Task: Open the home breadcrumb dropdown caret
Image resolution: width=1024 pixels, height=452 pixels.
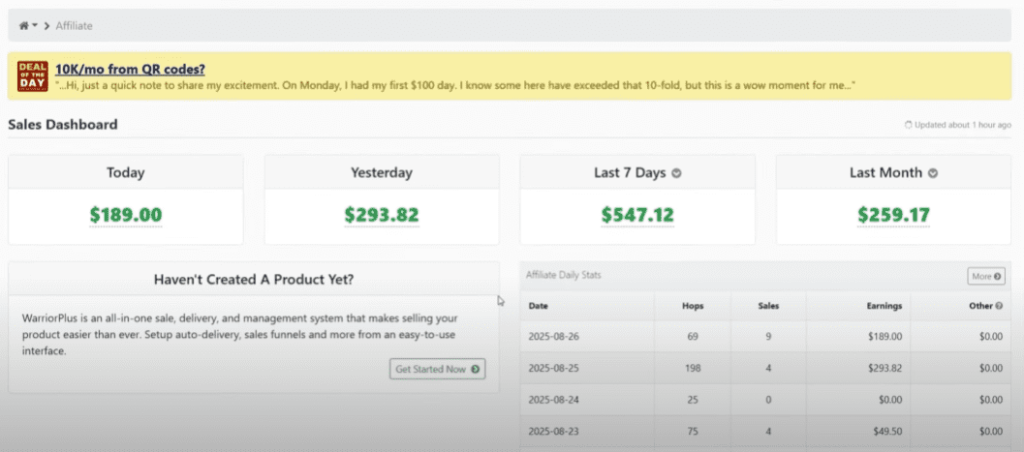Action: (x=35, y=25)
